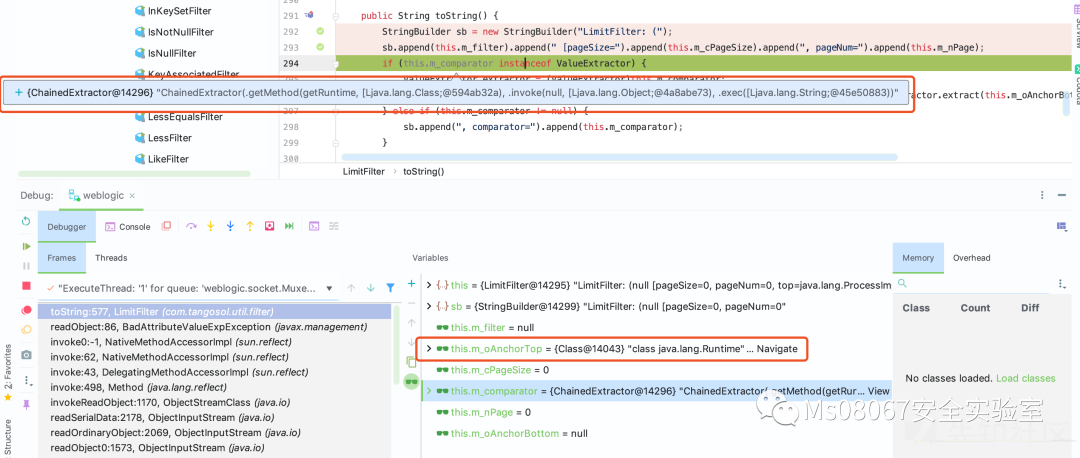
Task: Switch to the Threads tab
Action: point(111,258)
